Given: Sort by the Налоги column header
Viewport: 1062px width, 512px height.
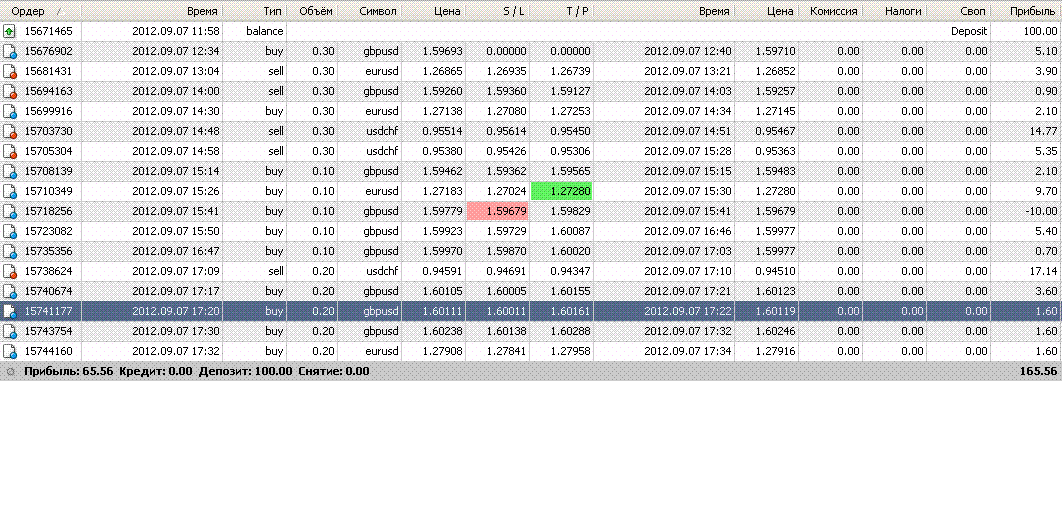Looking at the screenshot, I should pyautogui.click(x=894, y=12).
